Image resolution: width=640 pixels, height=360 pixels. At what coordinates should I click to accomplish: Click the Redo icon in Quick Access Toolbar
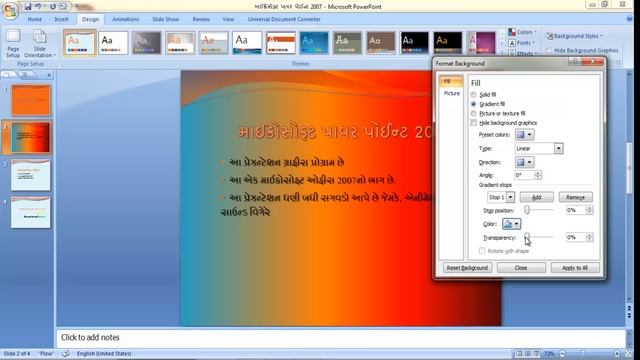[53, 7]
